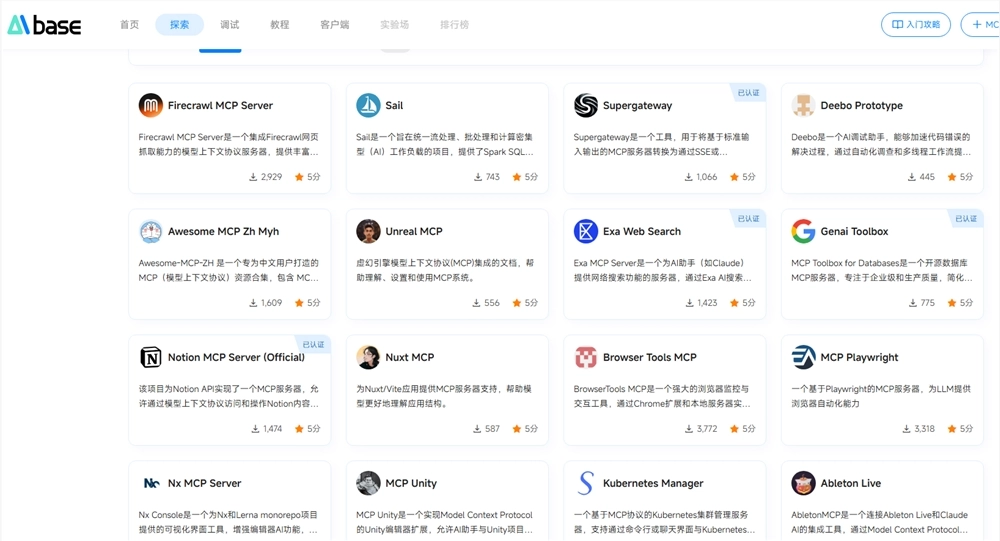
Task: Click the Unreal MCP description text
Action: click(x=445, y=270)
